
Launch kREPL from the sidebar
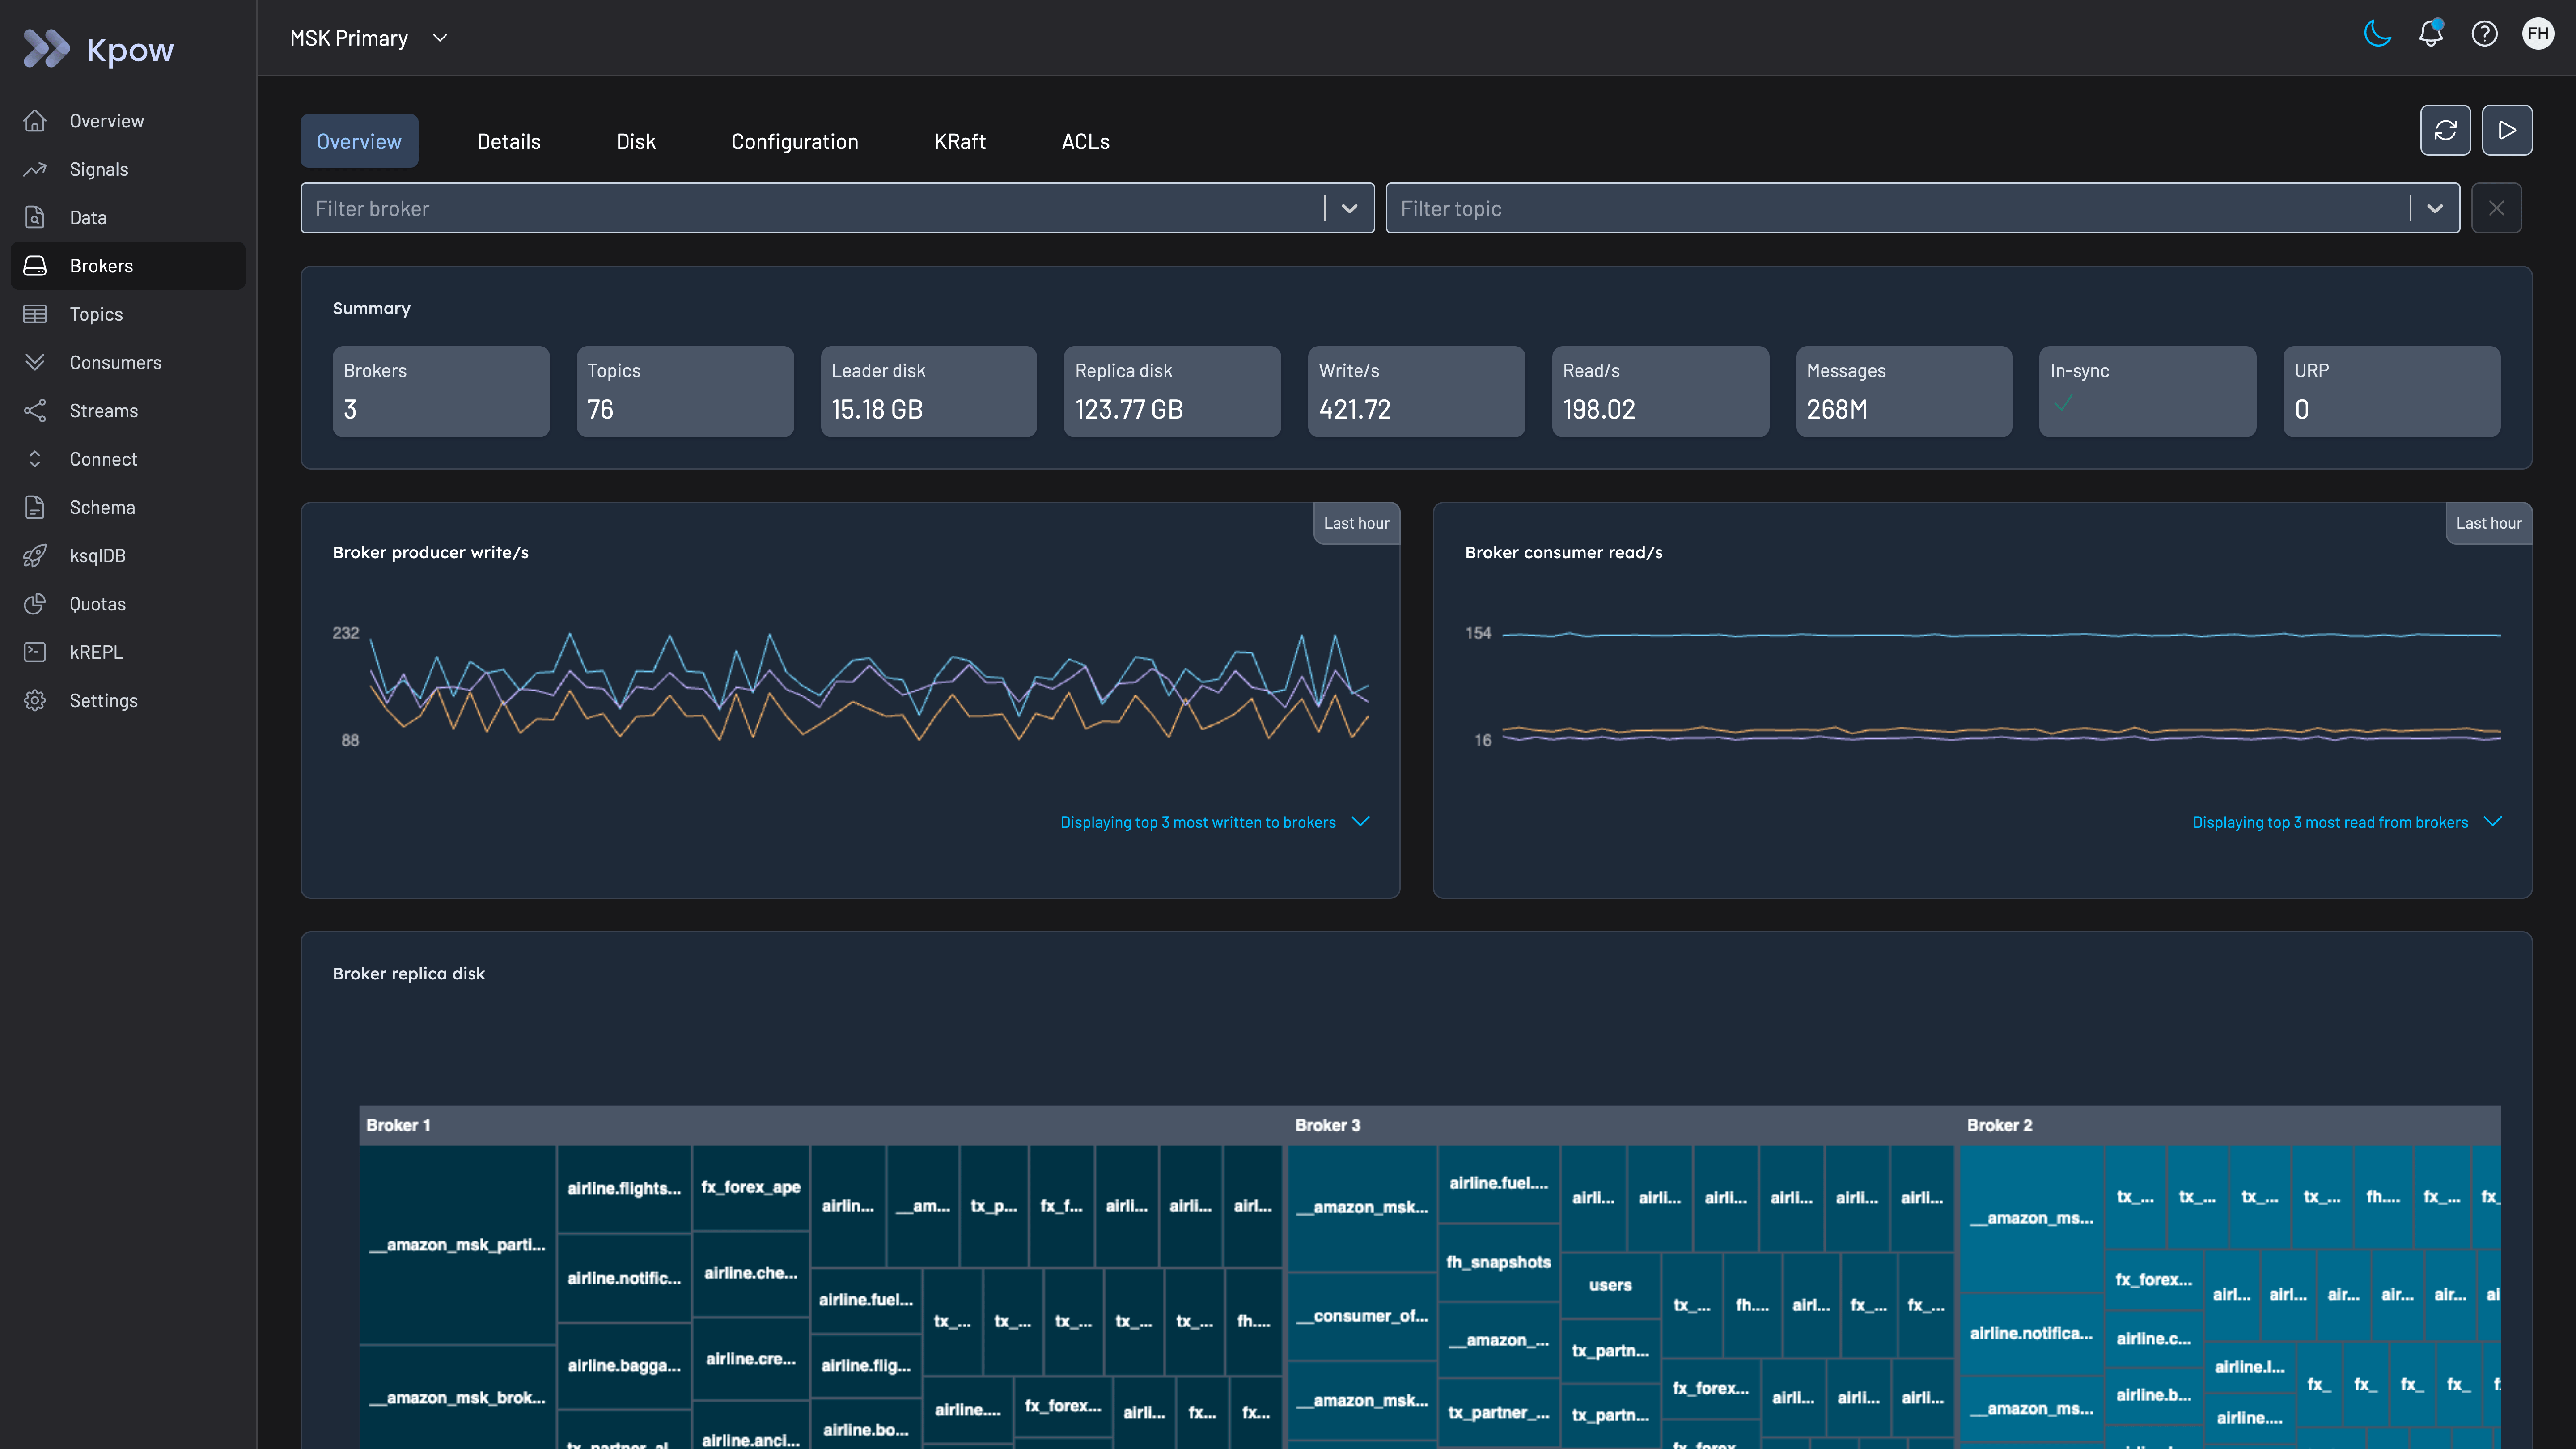click(x=128, y=652)
